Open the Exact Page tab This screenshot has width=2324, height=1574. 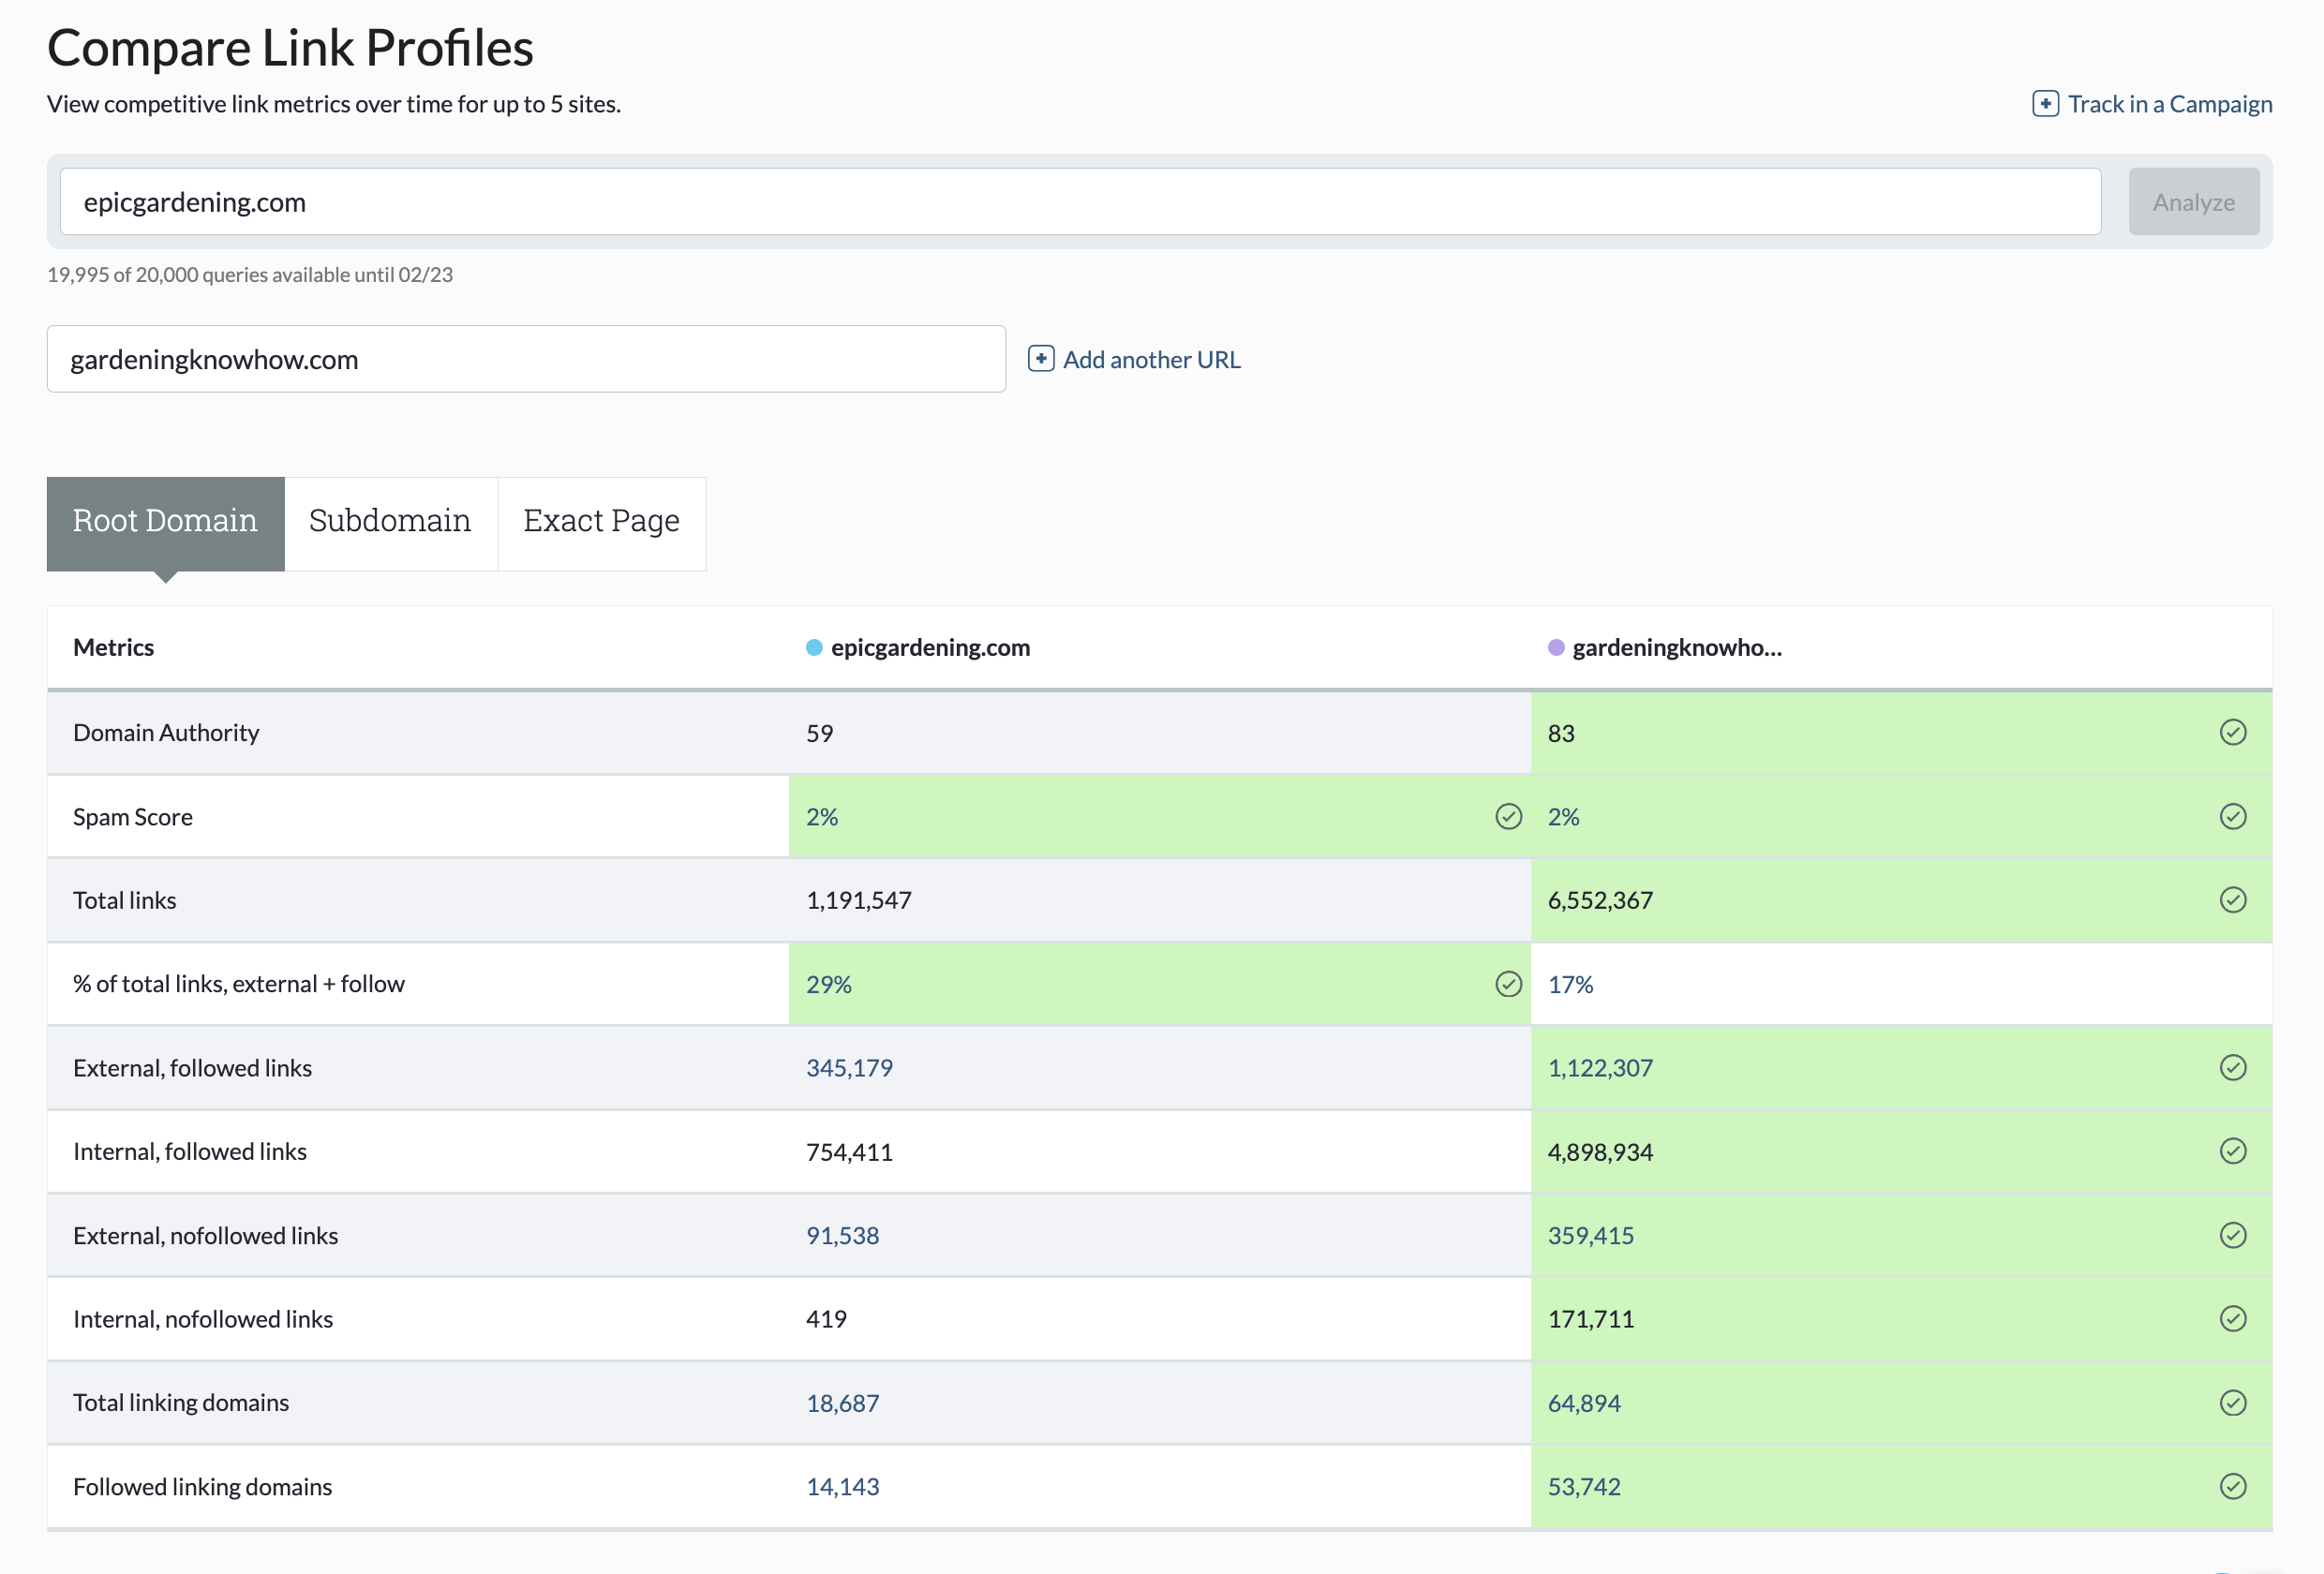[x=601, y=521]
